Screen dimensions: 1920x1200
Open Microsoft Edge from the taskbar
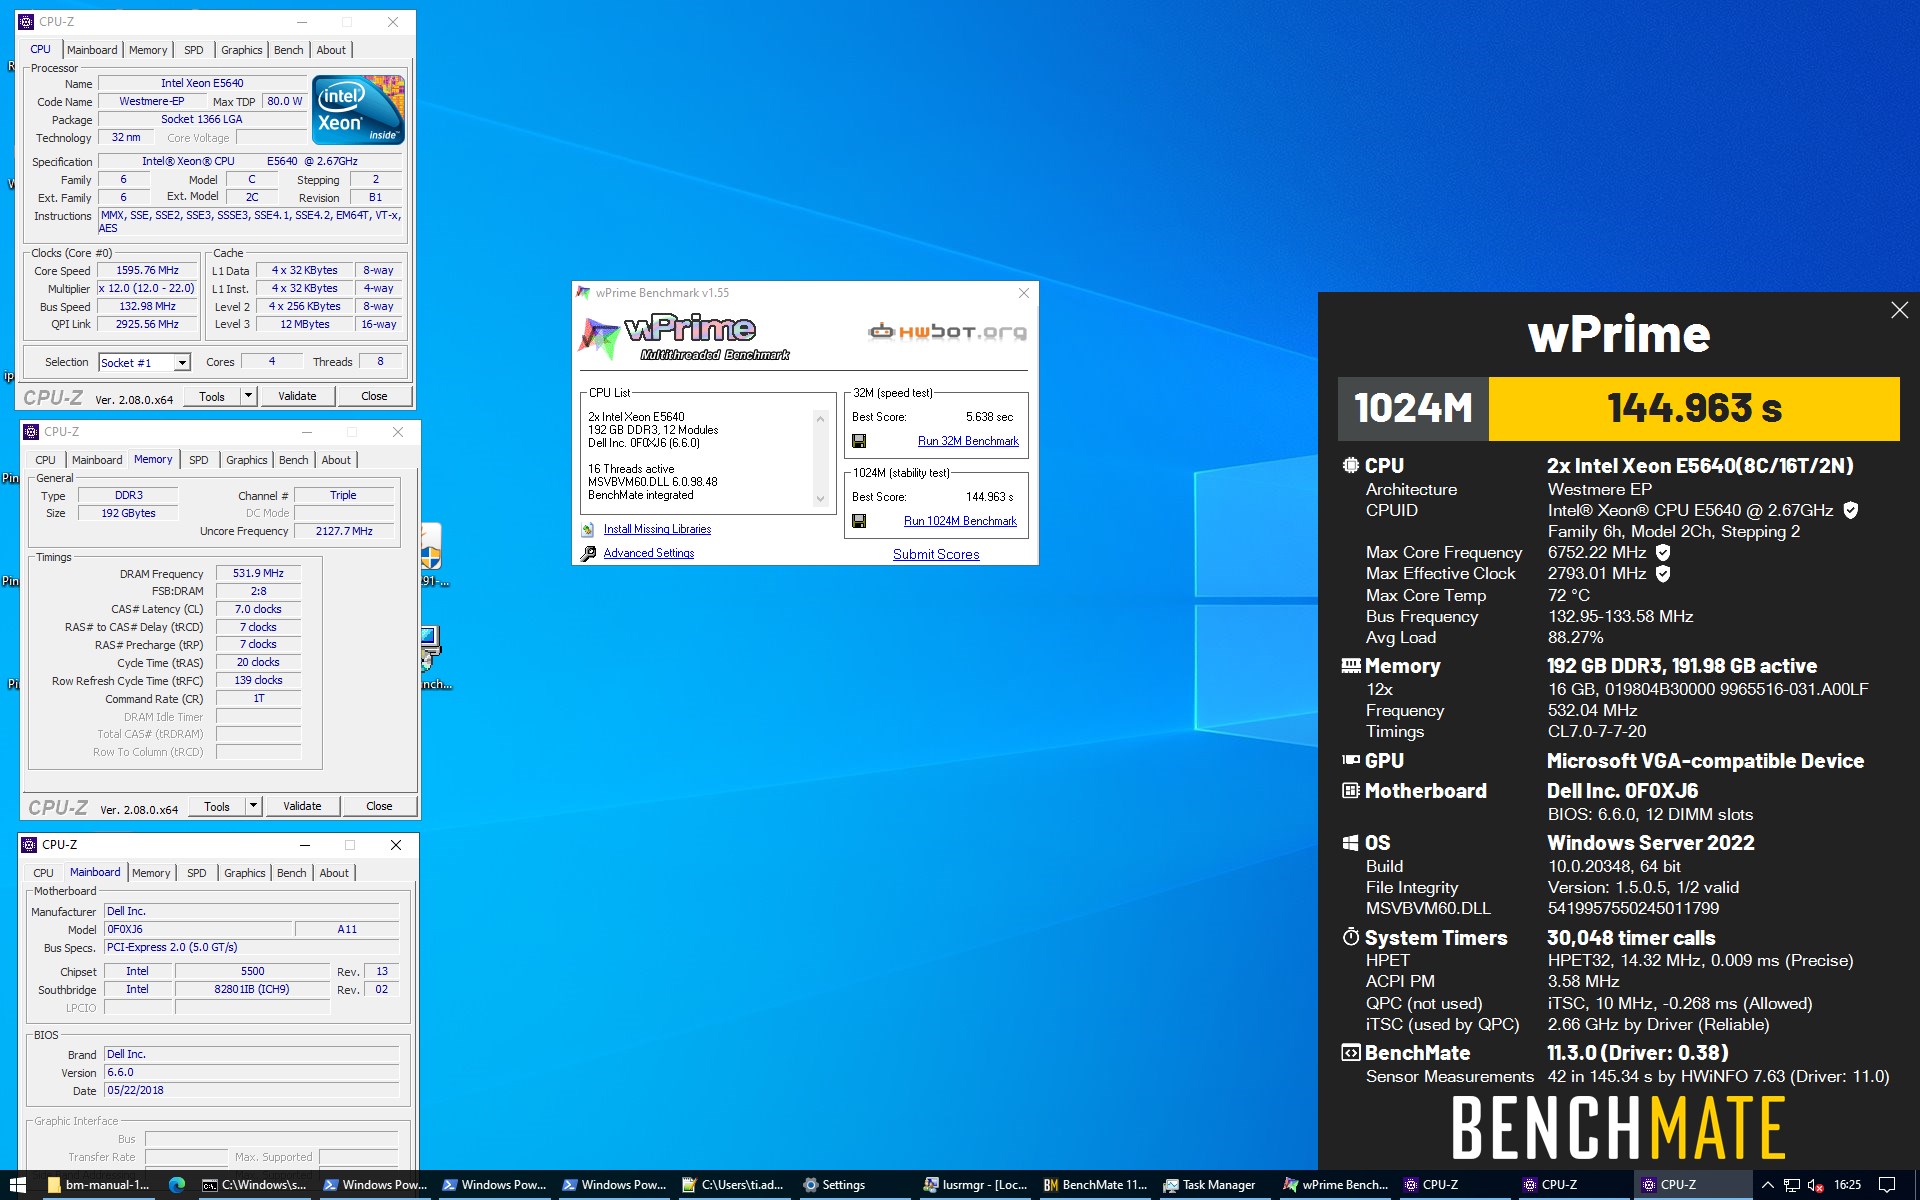coord(177,1185)
